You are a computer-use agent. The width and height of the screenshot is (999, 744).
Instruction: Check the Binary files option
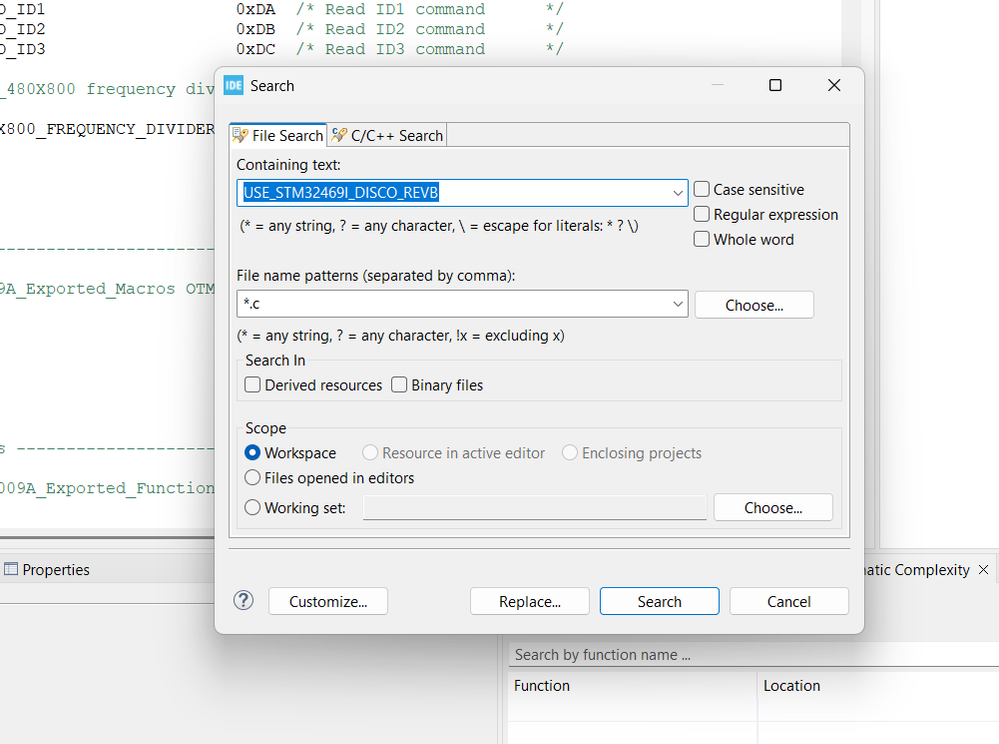[x=399, y=385]
